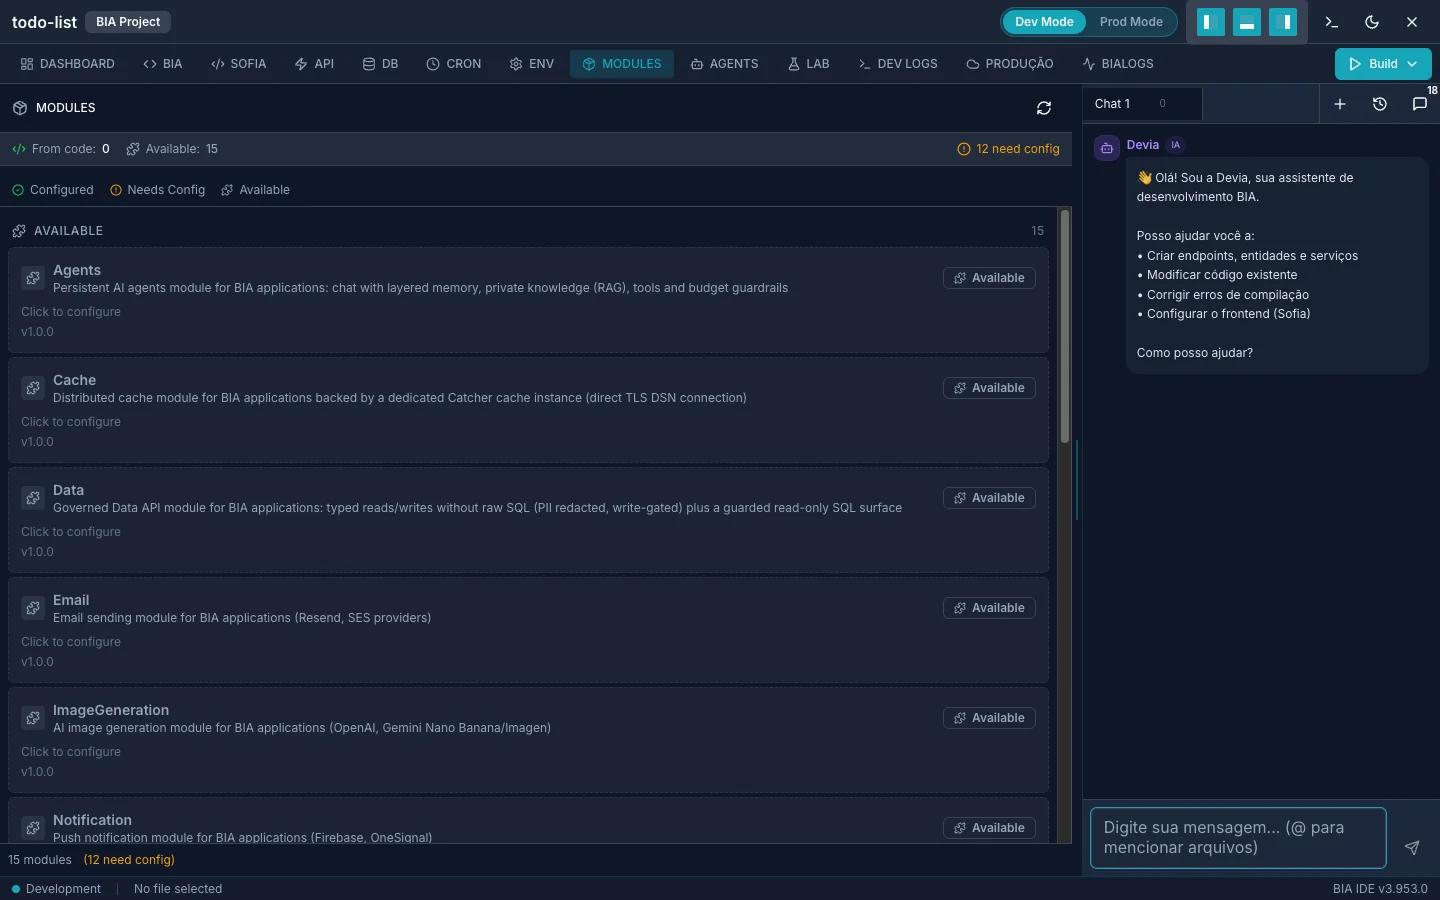1440x900 pixels.
Task: Click the 12 need config warning
Action: pyautogui.click(x=1008, y=149)
